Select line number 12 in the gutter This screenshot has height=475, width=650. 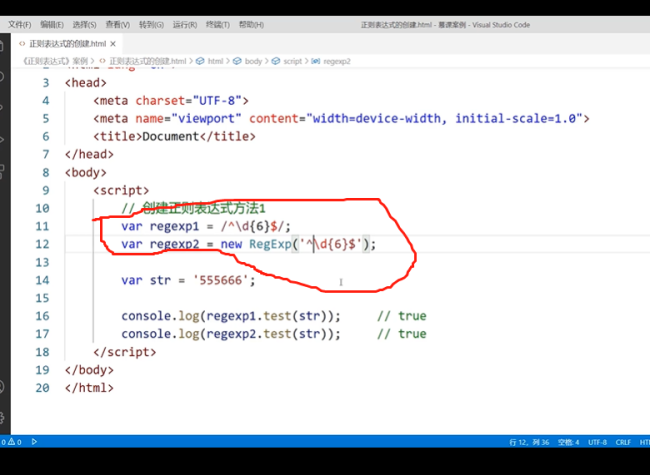[42, 244]
